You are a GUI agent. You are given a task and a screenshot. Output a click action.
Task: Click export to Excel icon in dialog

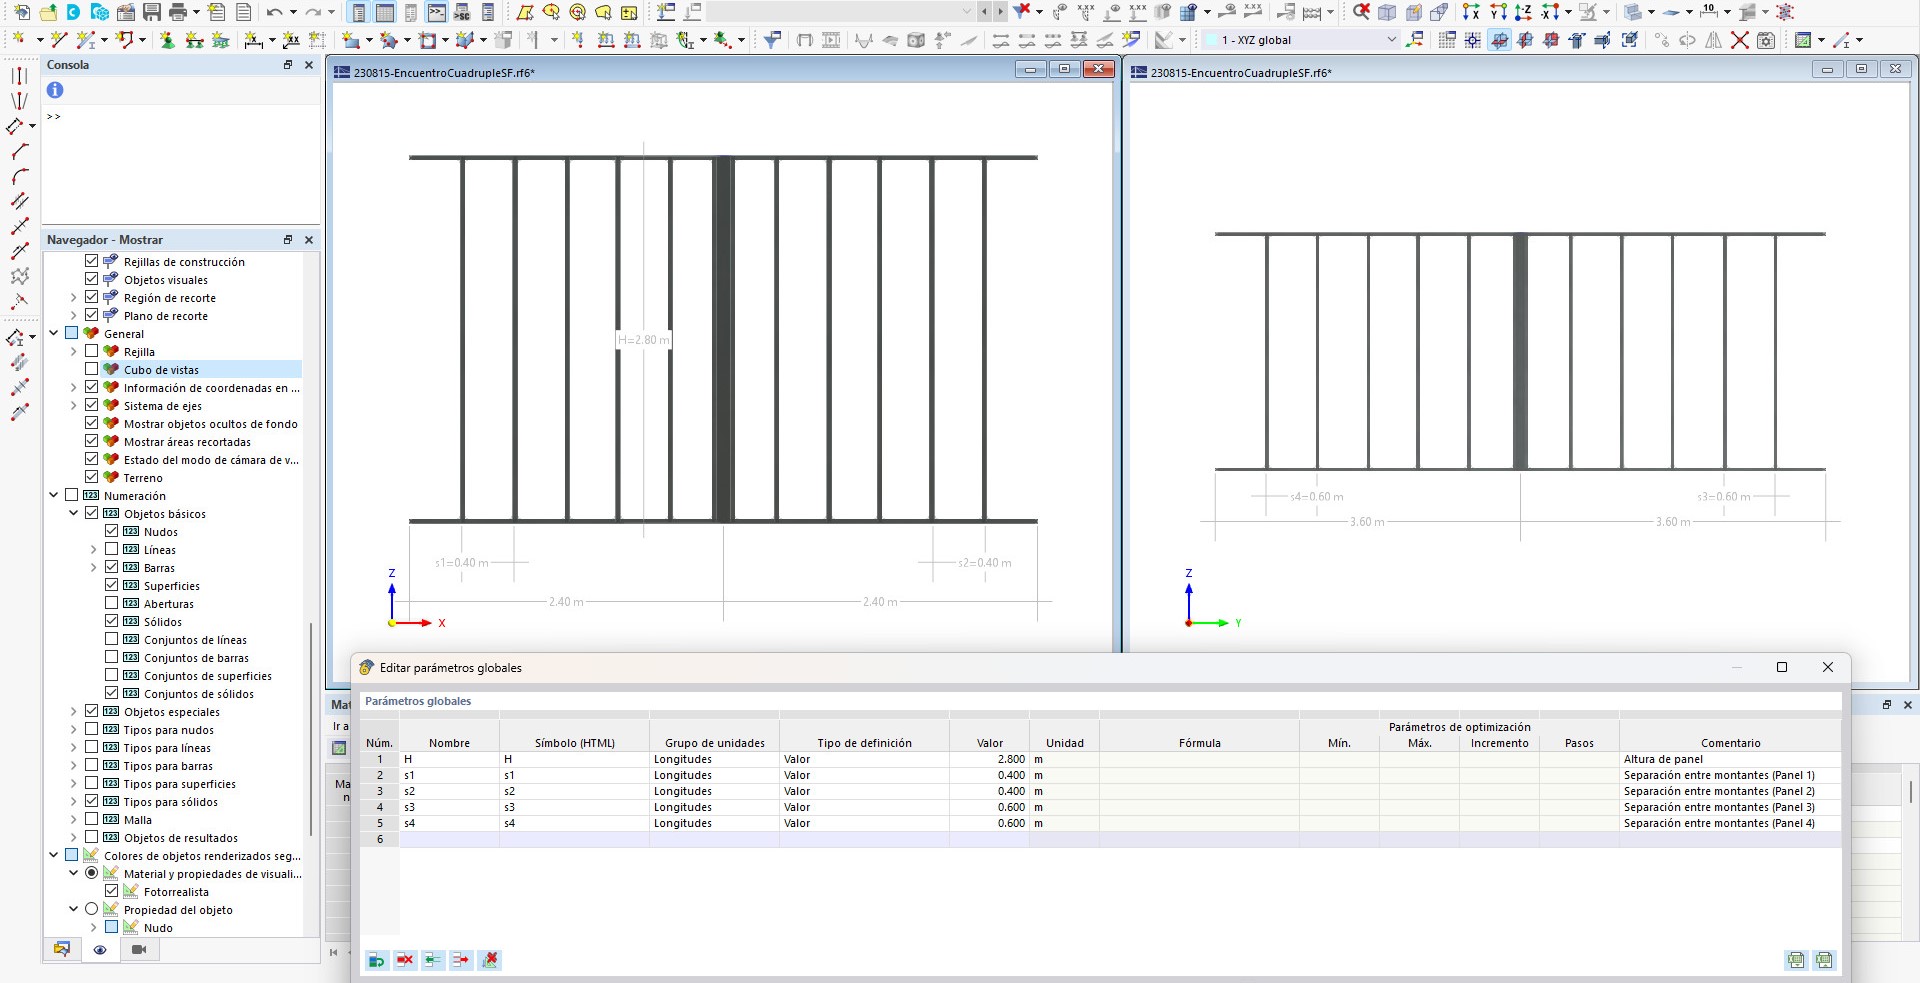point(1824,960)
